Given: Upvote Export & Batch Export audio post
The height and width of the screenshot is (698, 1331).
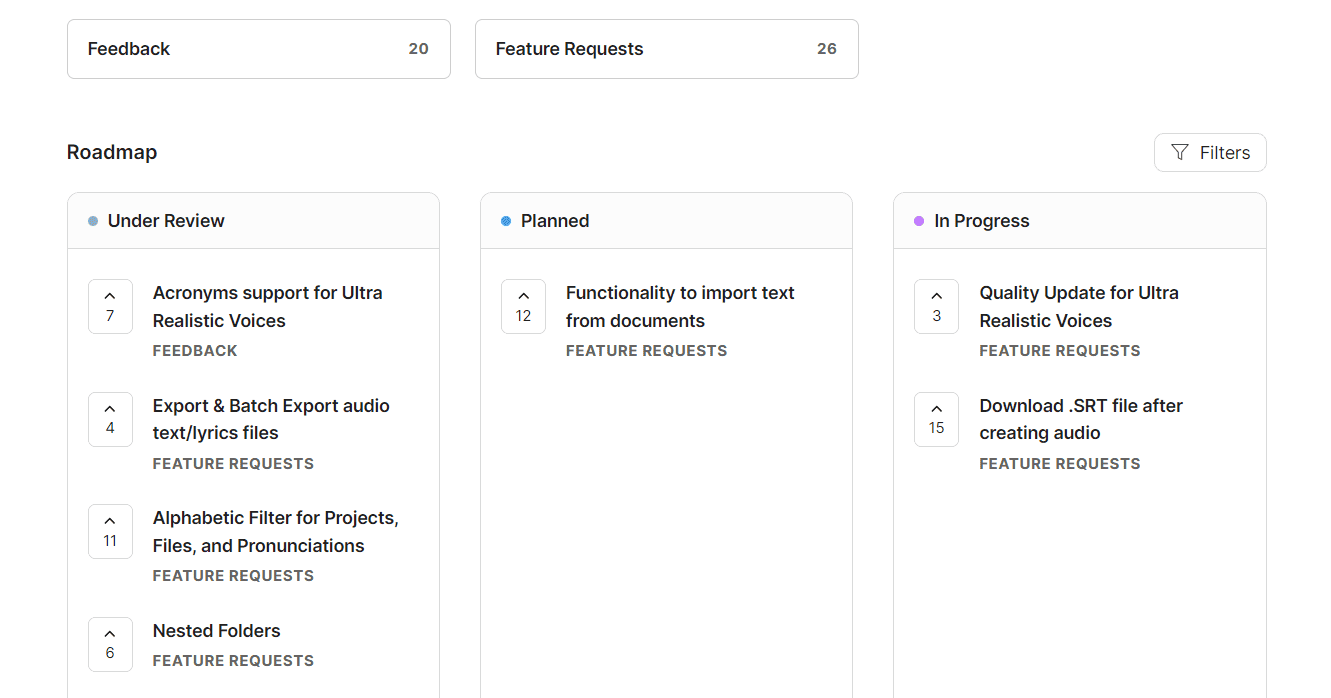Looking at the screenshot, I should click(x=110, y=419).
